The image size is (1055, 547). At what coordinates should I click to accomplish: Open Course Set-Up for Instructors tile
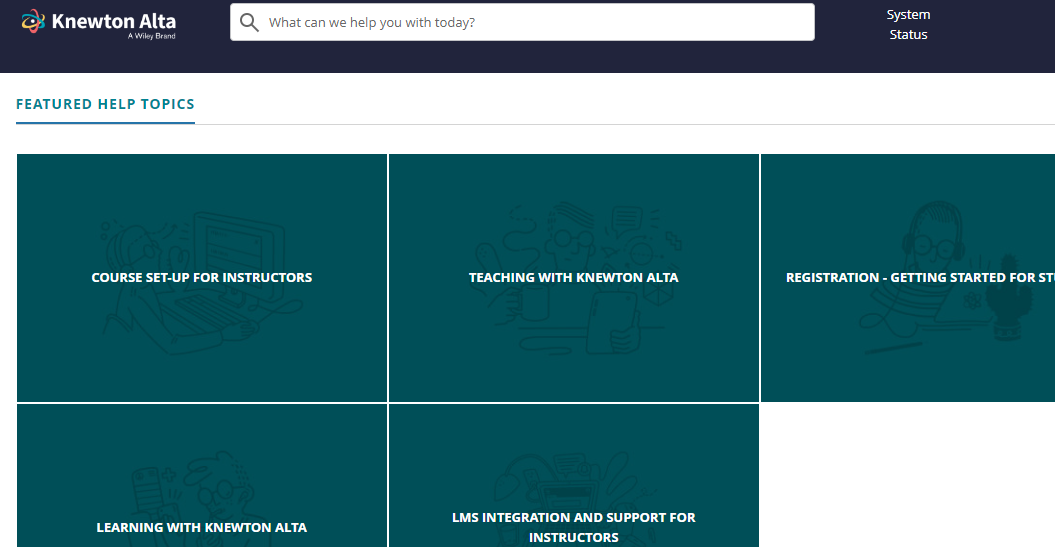pos(202,278)
